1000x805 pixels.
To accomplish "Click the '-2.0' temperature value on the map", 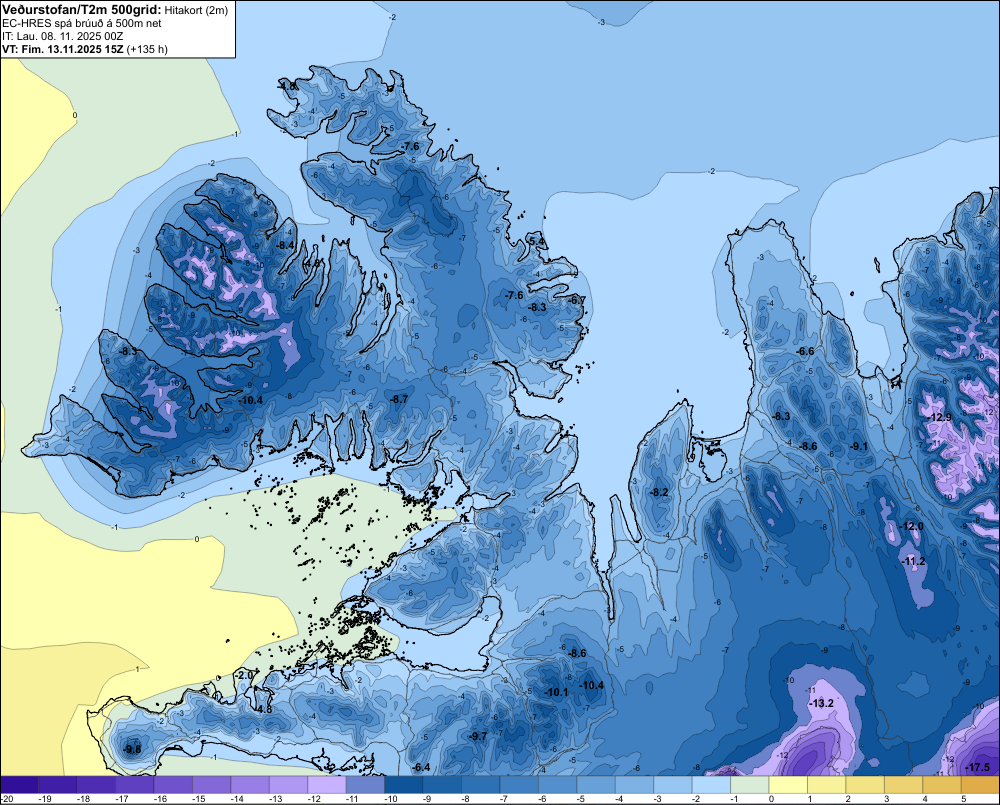I will [x=244, y=675].
